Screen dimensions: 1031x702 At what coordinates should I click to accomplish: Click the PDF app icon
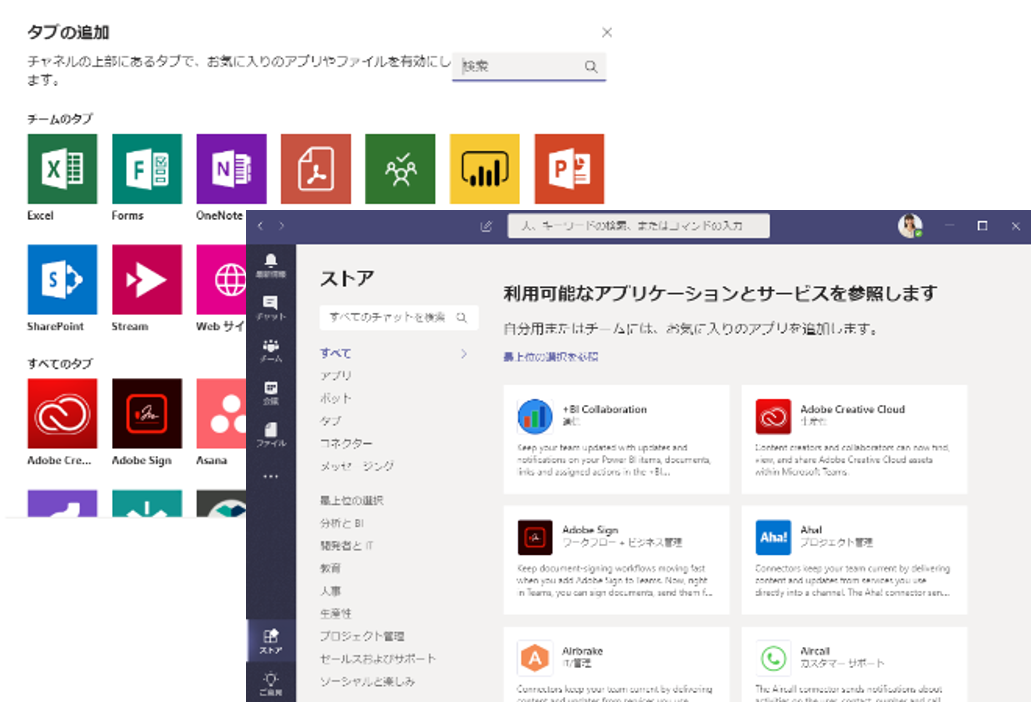click(x=315, y=169)
